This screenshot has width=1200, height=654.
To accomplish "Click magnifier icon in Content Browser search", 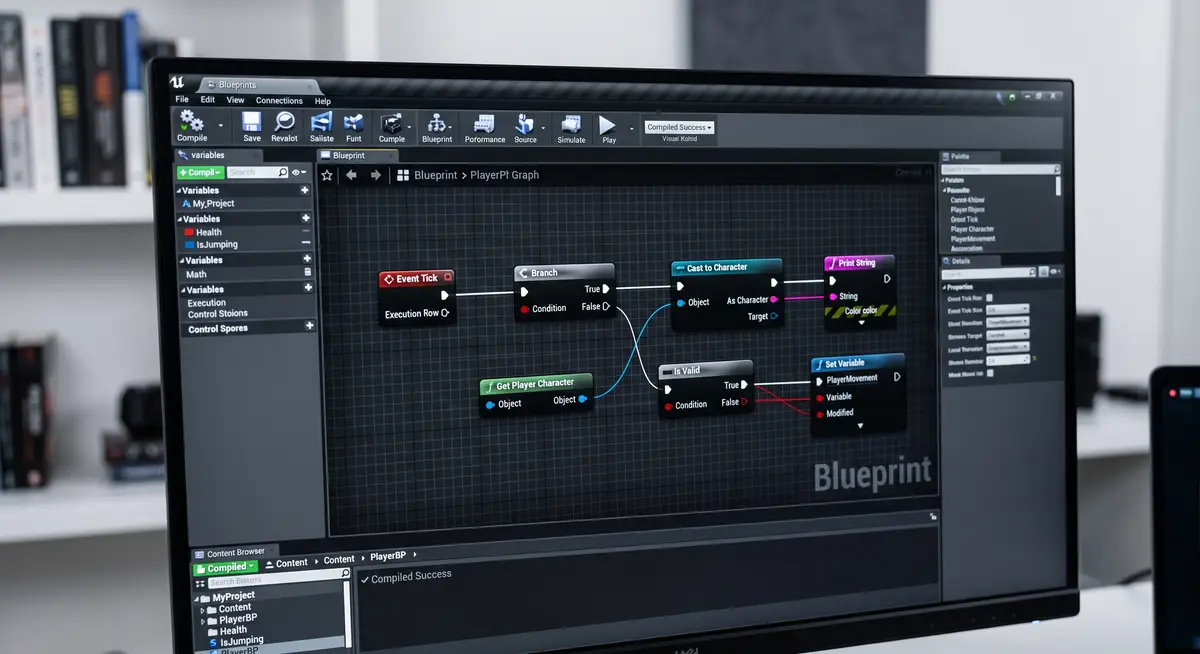I will pos(346,575).
